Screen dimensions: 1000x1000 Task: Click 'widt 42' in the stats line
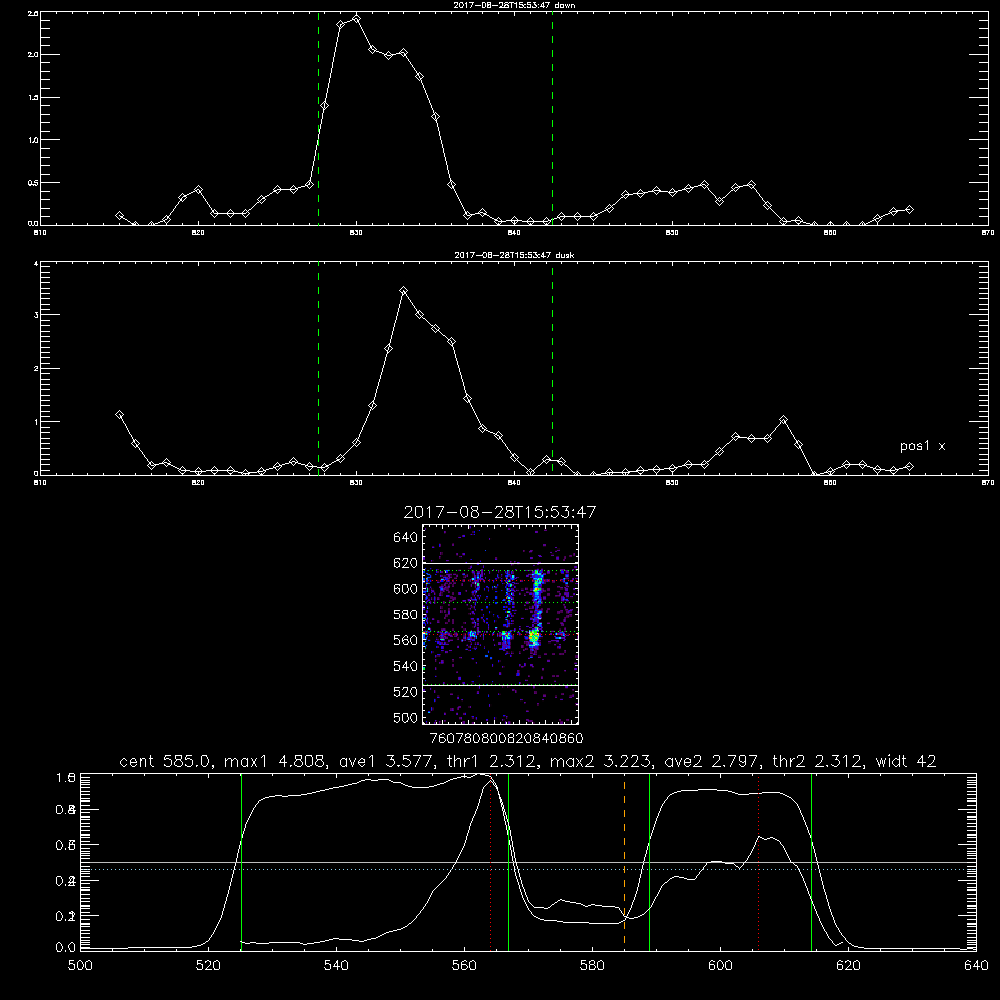coord(906,761)
